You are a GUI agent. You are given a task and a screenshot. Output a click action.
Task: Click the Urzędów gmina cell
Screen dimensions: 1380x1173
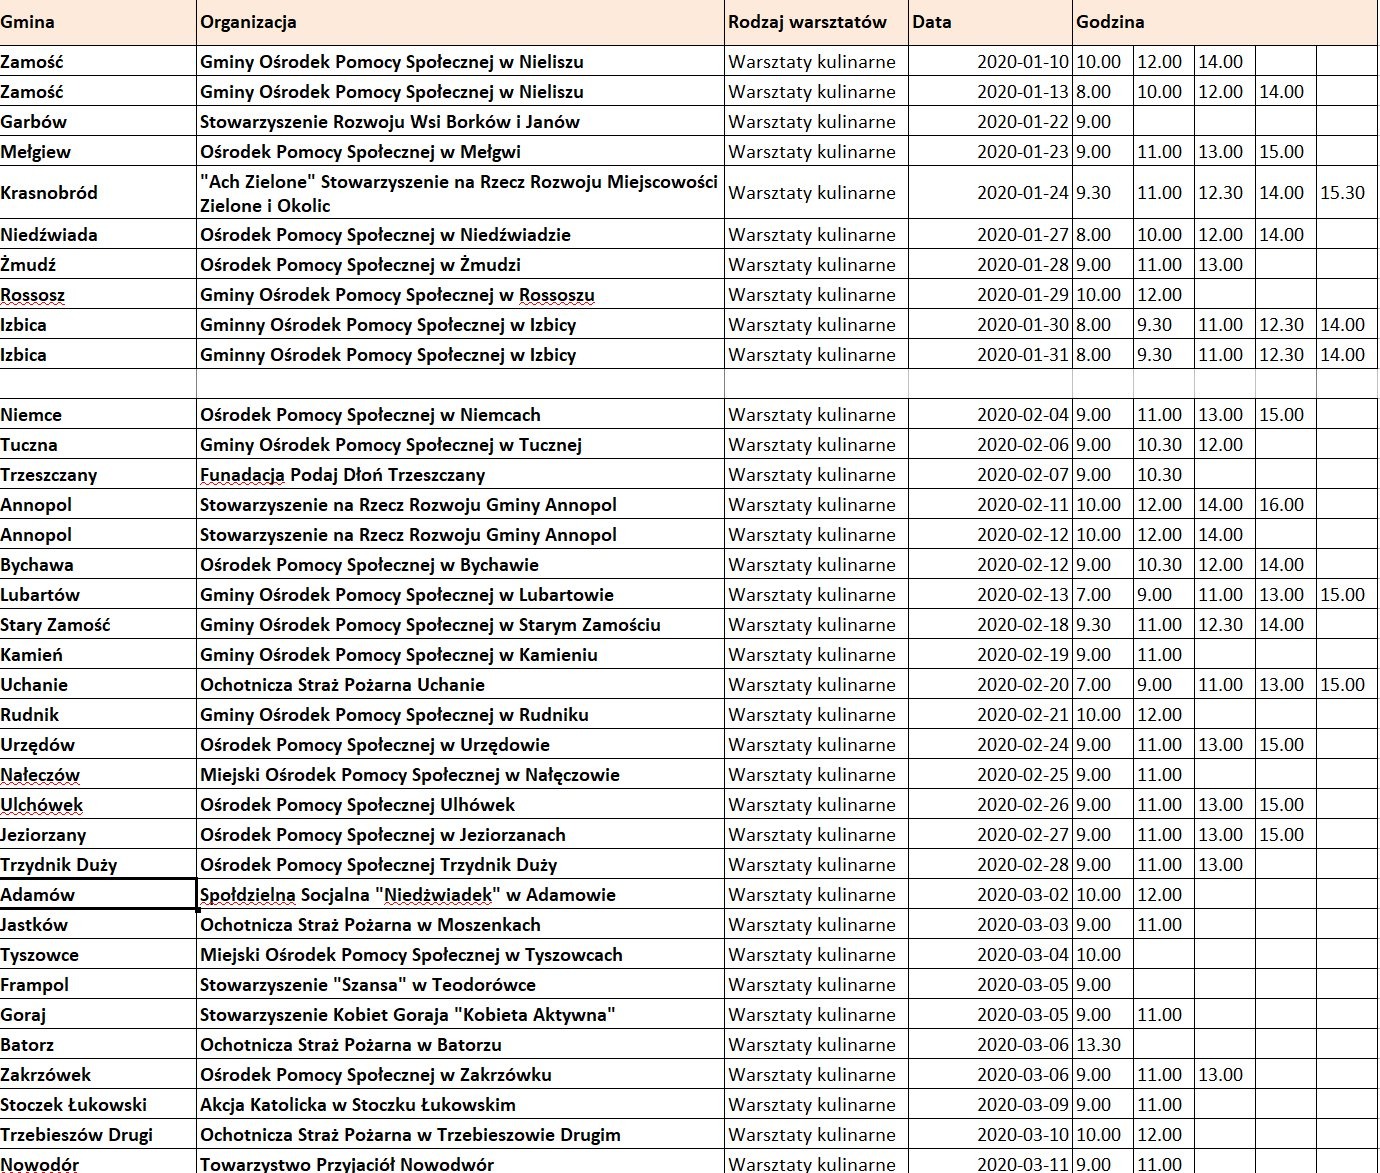(98, 745)
